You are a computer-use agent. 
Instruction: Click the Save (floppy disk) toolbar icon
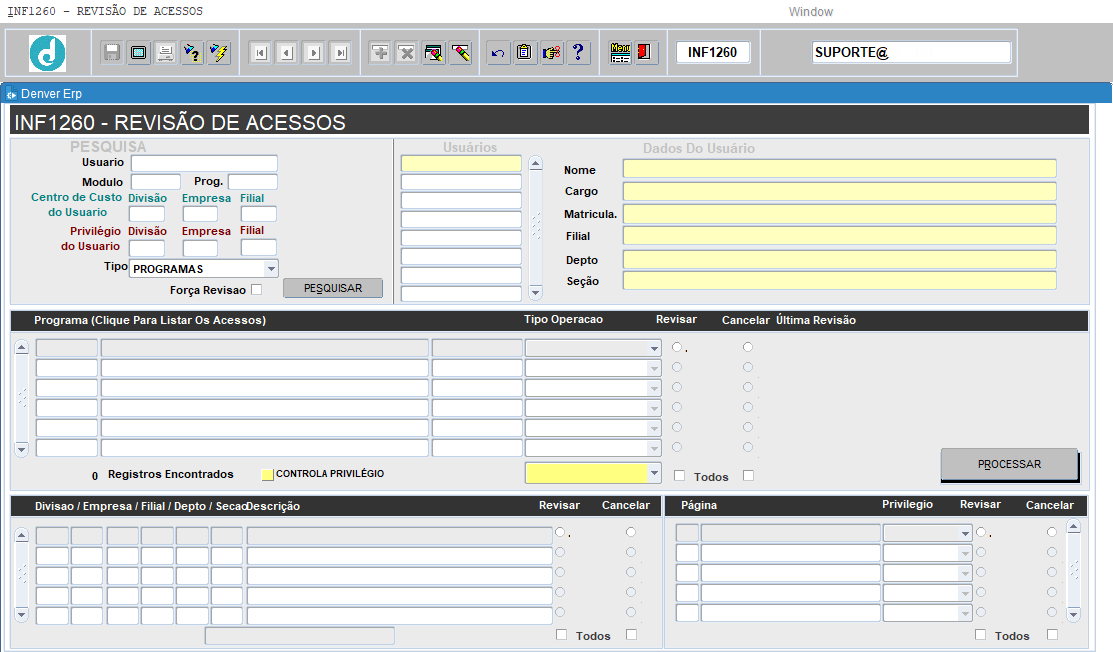point(111,53)
